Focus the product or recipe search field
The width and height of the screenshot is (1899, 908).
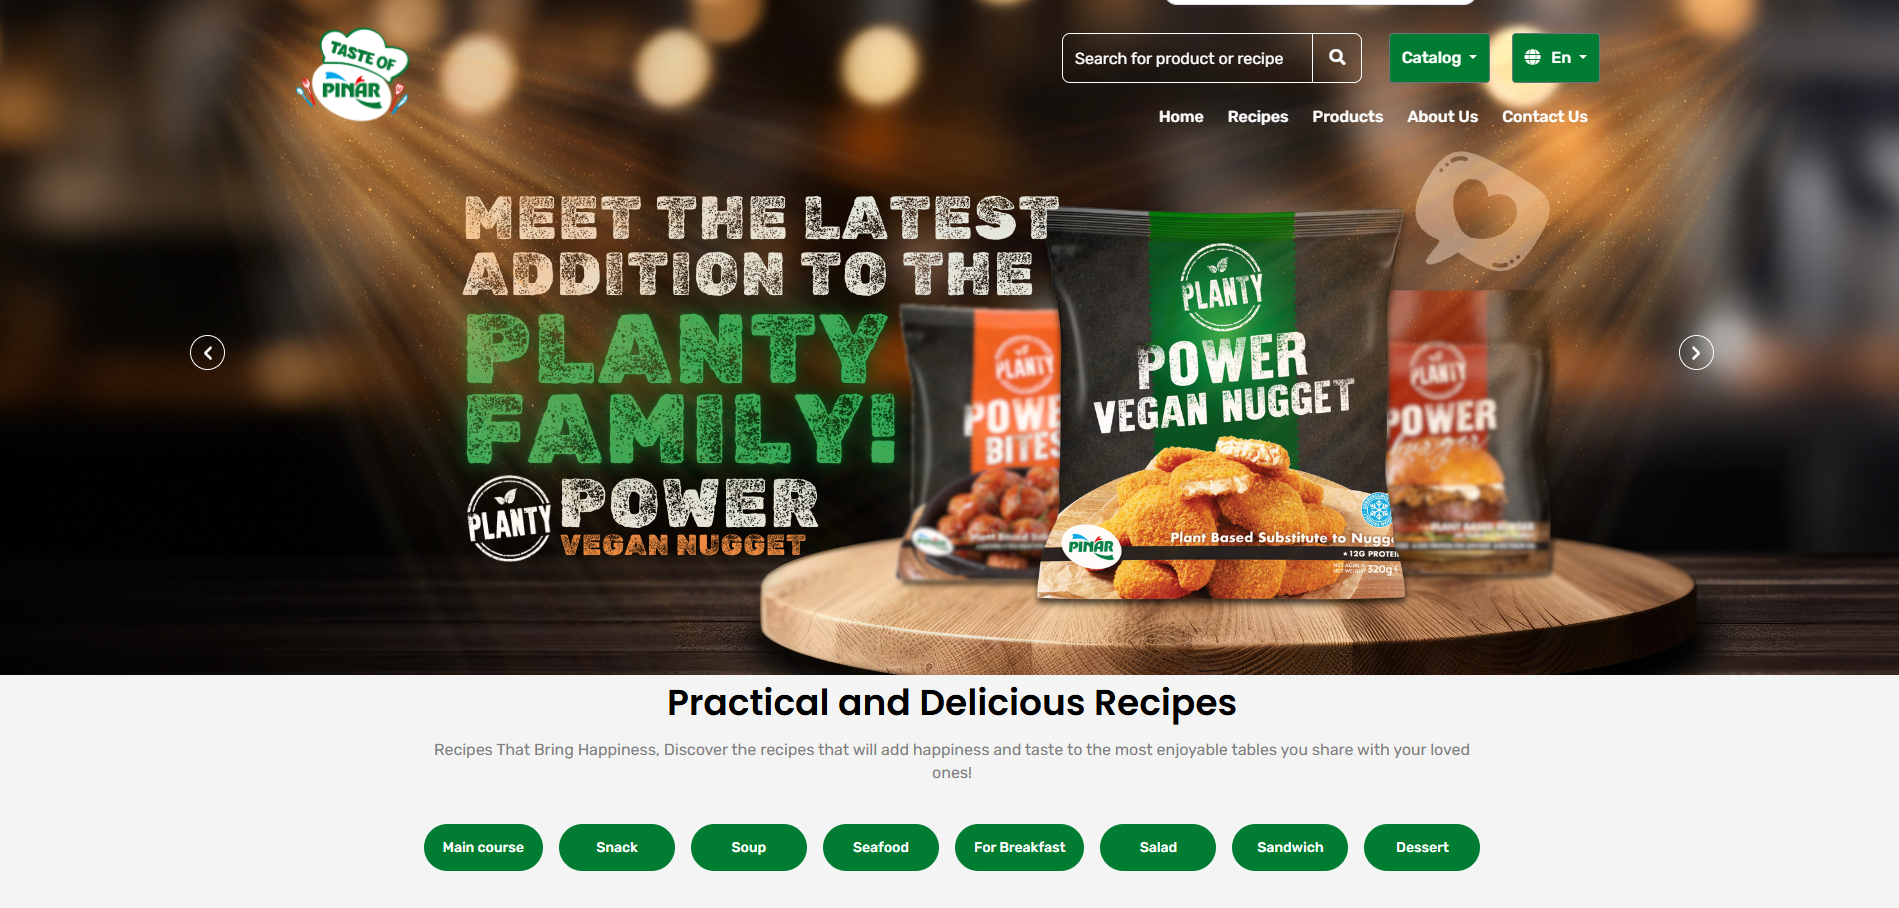(1187, 58)
